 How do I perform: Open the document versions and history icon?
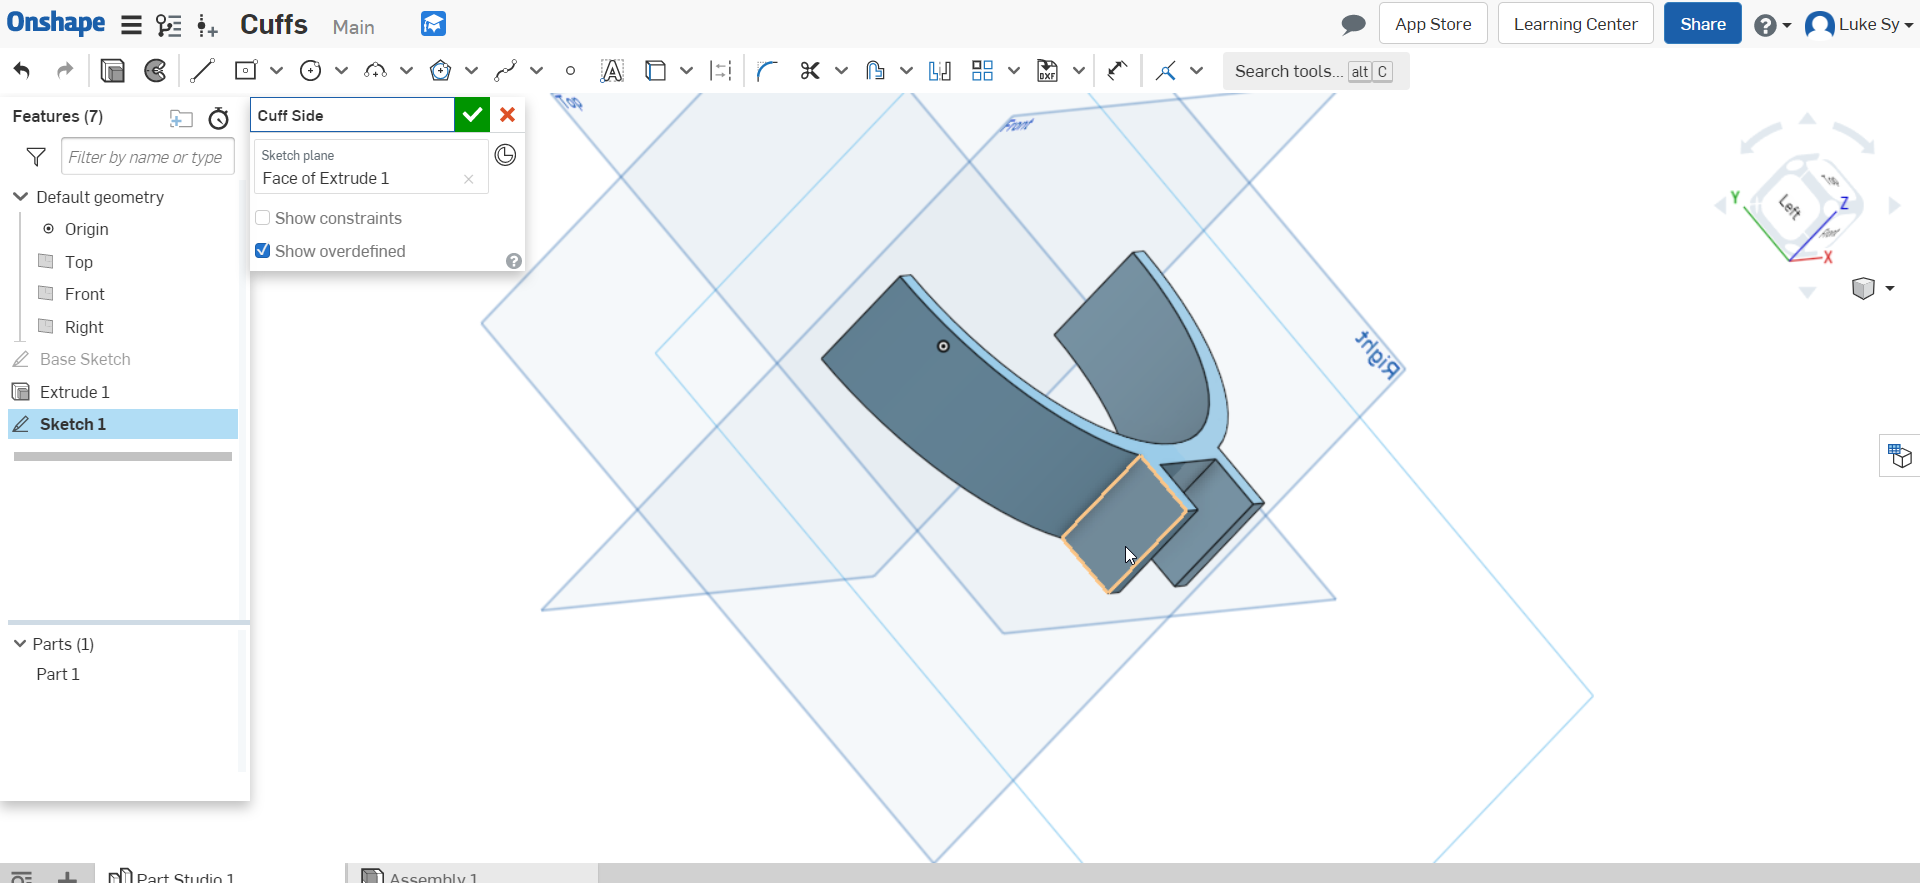tap(169, 25)
